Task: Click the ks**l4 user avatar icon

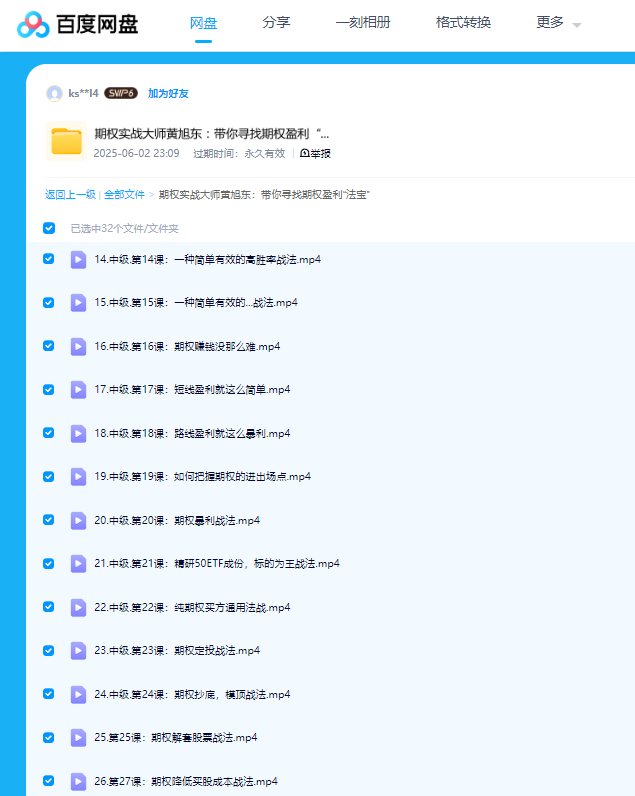Action: 54,93
